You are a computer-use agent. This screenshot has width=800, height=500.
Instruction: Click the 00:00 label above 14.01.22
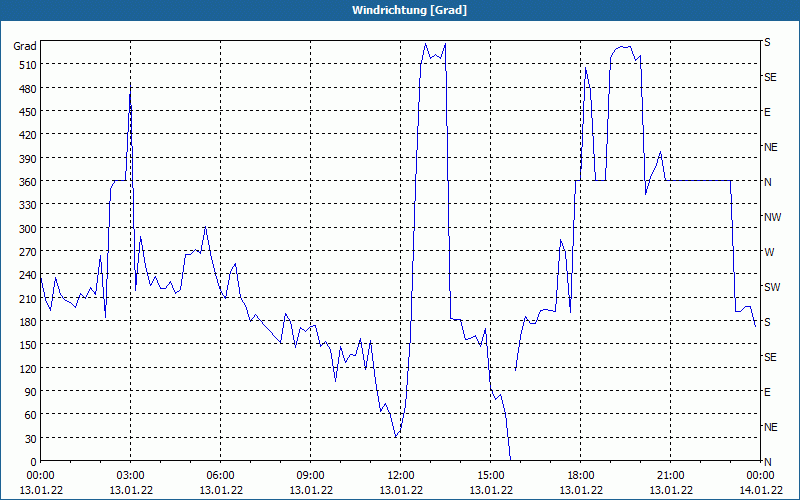(x=761, y=476)
